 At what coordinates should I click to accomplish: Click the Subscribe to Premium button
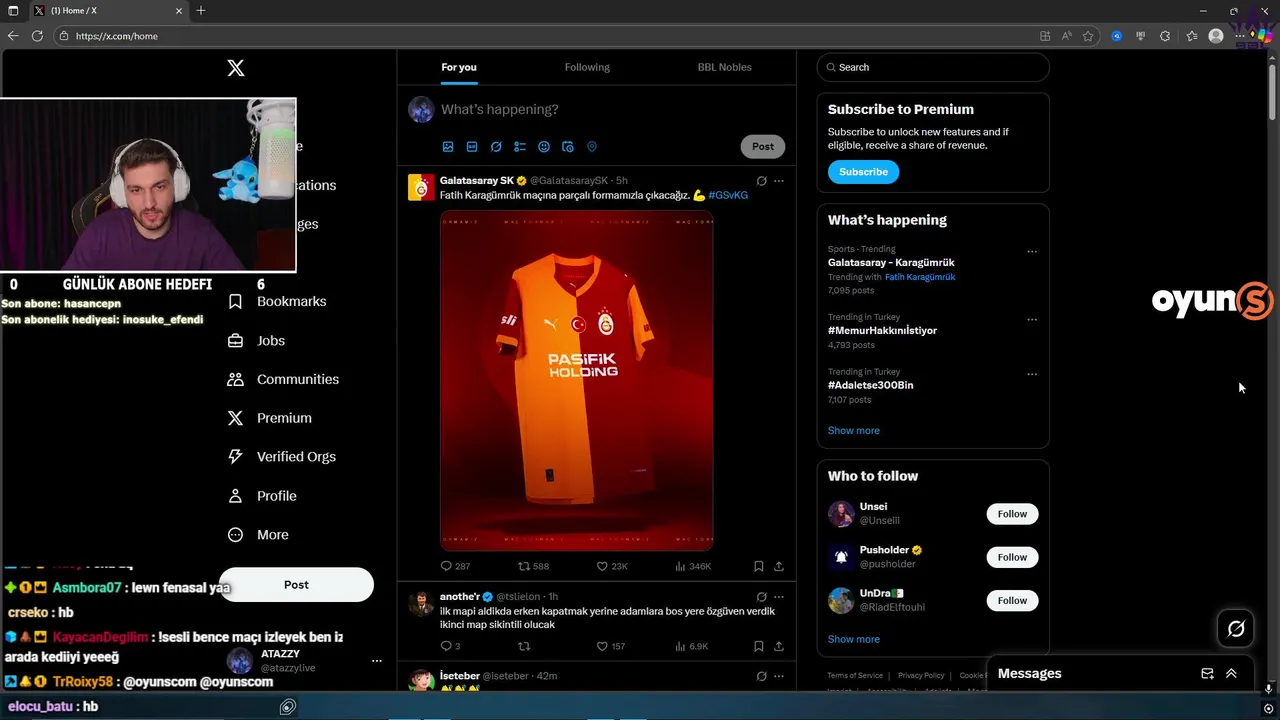point(863,172)
